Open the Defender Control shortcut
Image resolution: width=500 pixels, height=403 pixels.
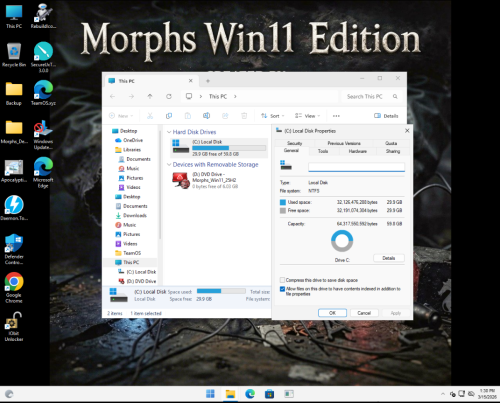pyautogui.click(x=14, y=249)
